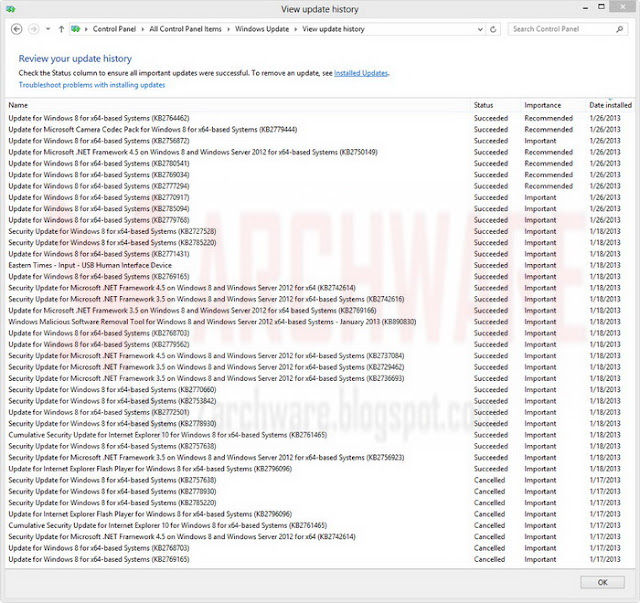
Task: Refresh the view update history page
Action: tap(493, 29)
